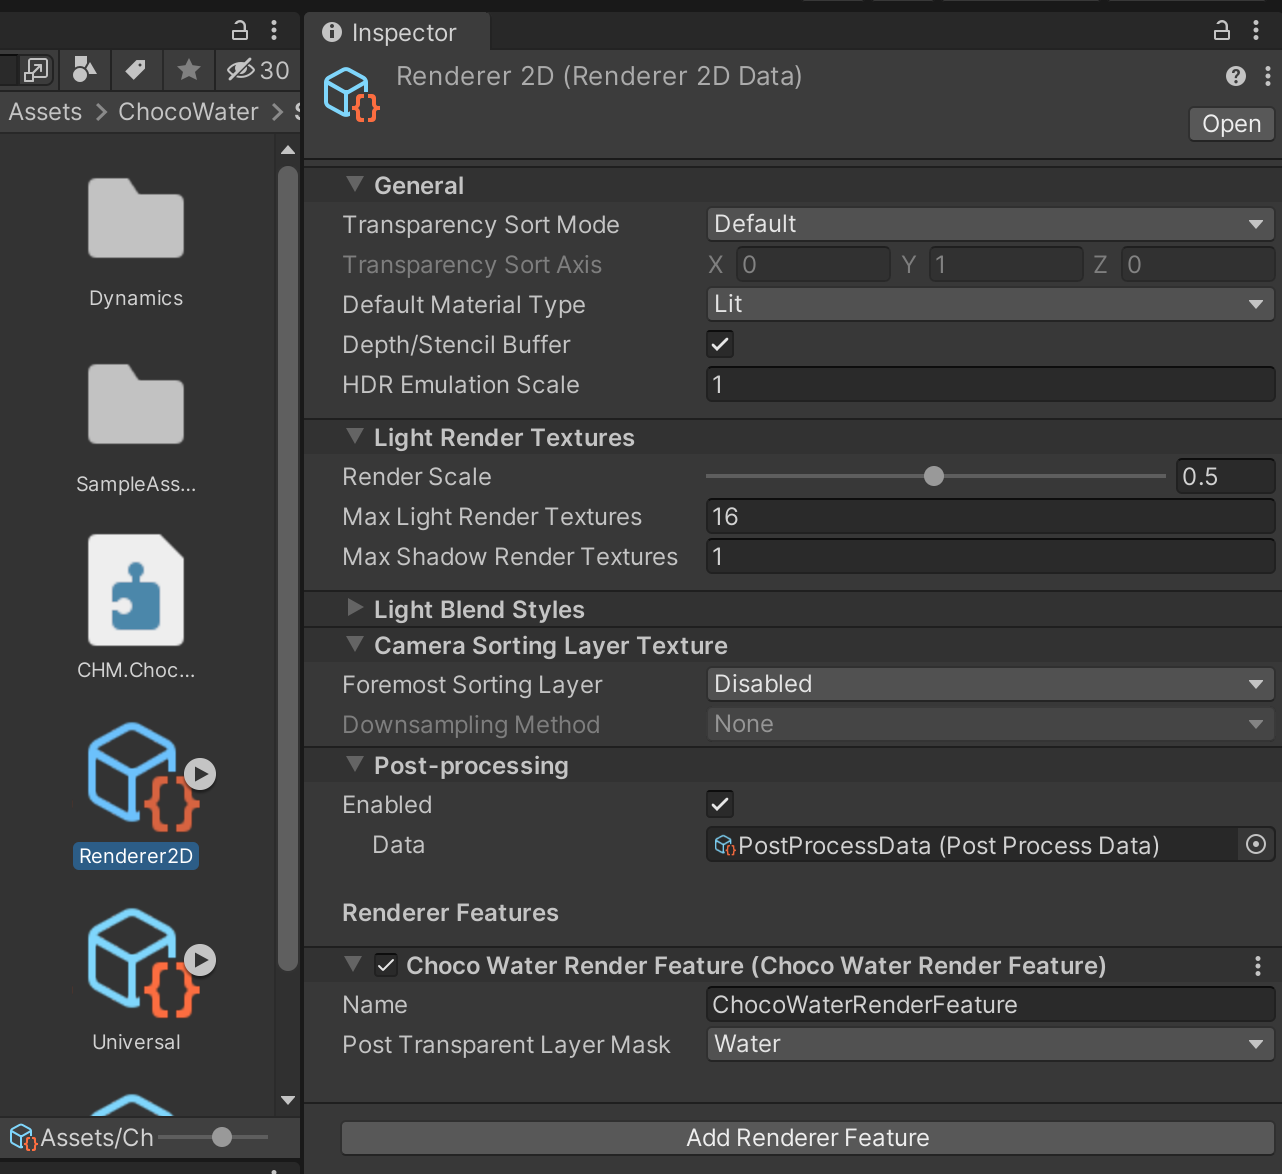Viewport: 1282px width, 1174px height.
Task: Open the Default Material Type dropdown
Action: 989,304
